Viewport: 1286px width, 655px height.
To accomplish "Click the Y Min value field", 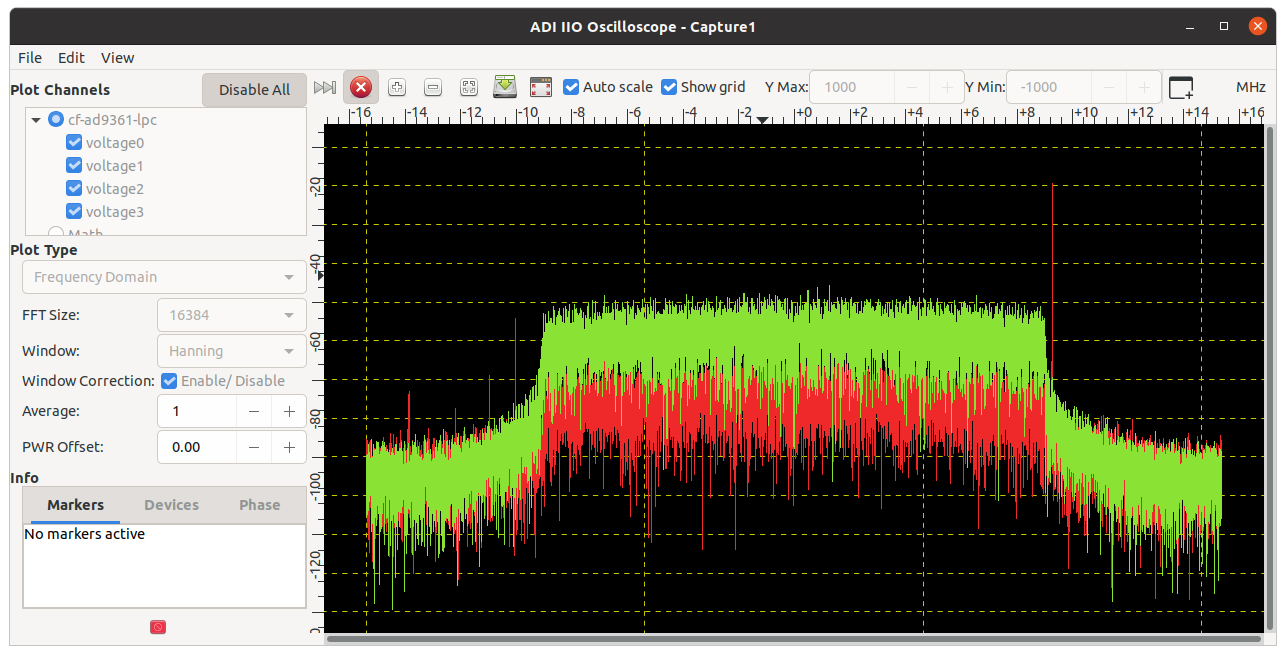I will pos(1049,87).
